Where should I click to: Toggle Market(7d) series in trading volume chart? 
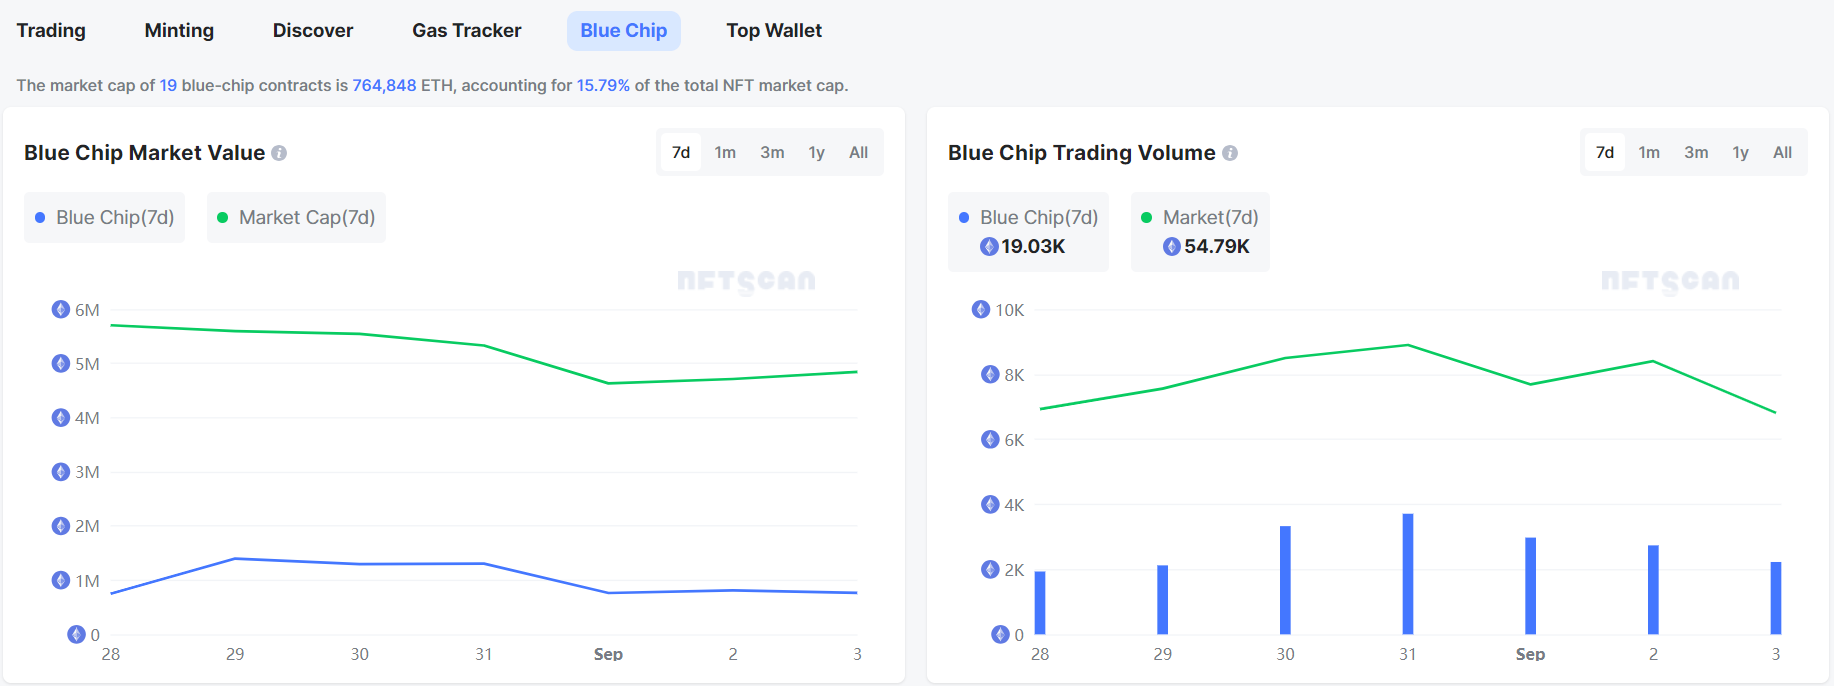[x=1200, y=218]
